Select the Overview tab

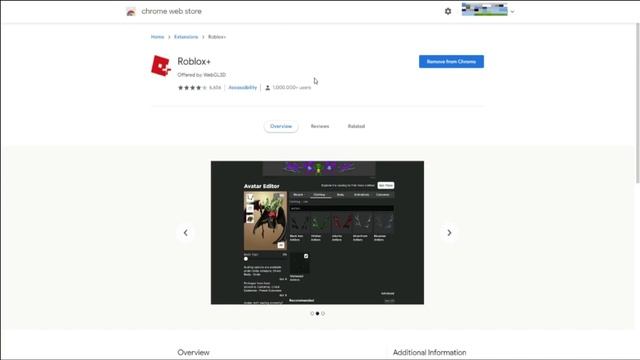point(281,126)
